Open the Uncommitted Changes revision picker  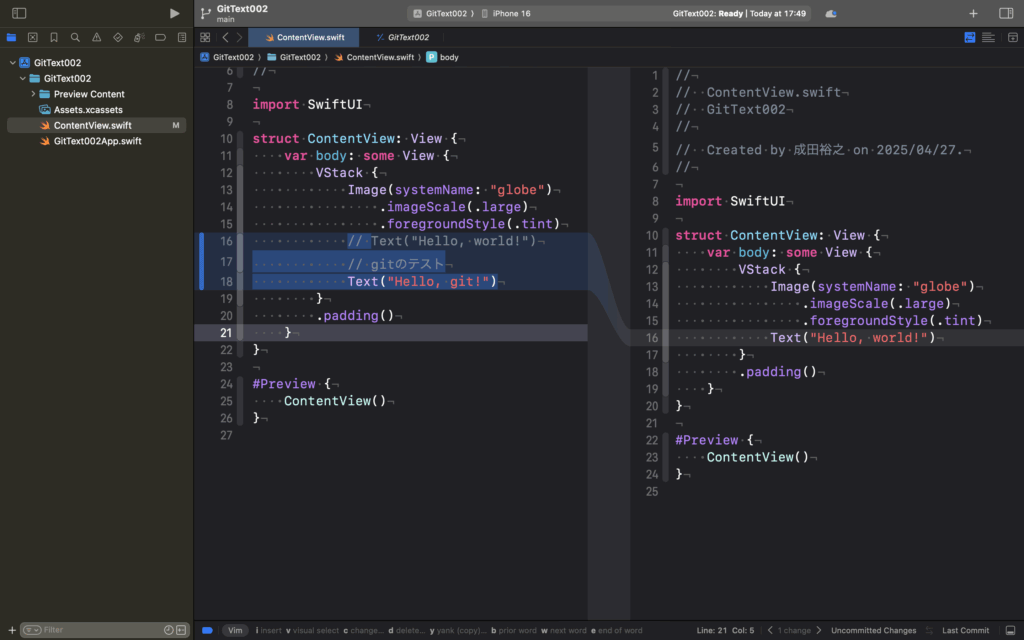coord(873,630)
